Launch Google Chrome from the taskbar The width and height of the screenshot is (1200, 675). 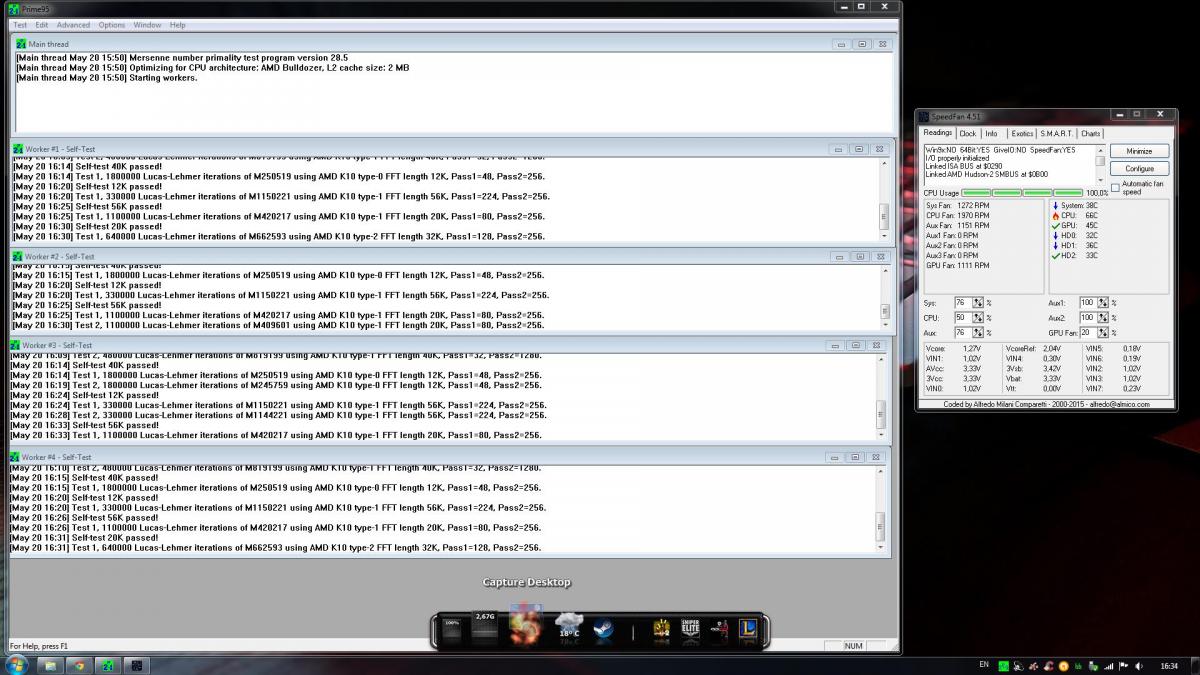79,665
